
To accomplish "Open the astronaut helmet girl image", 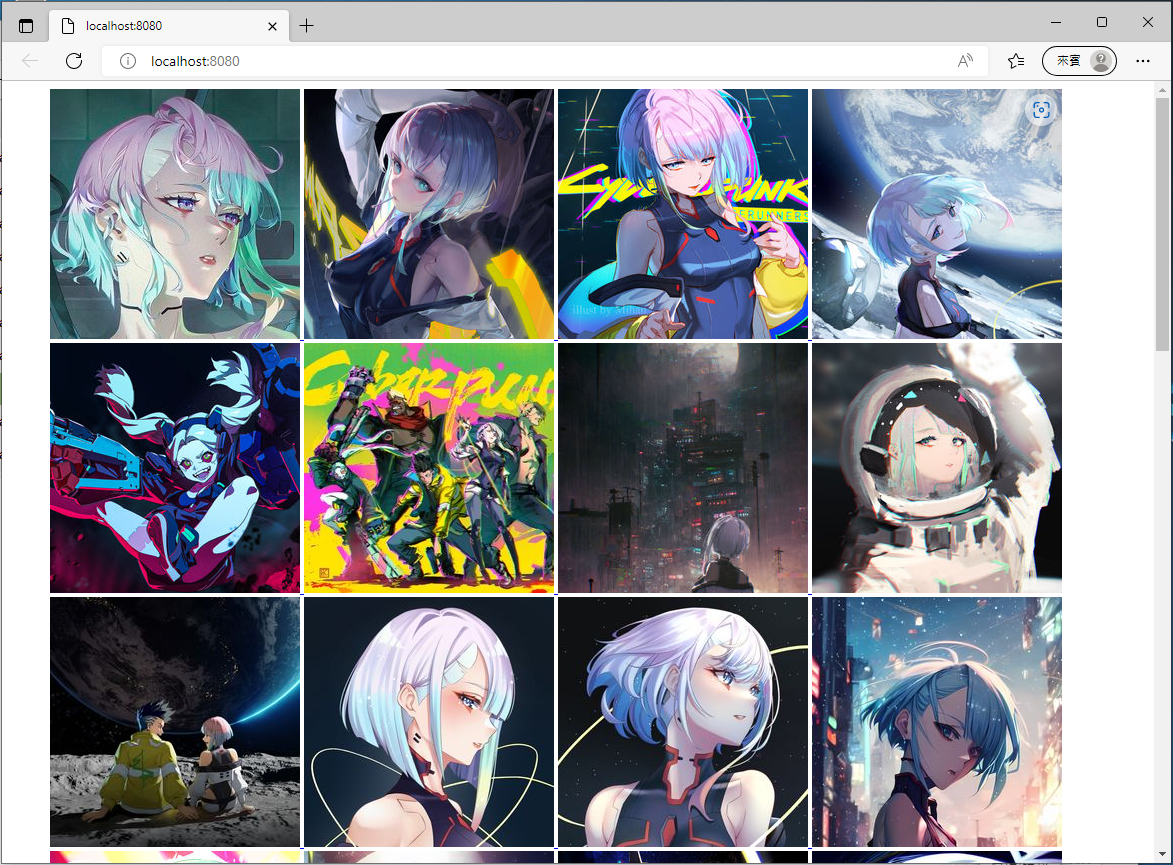I will pyautogui.click(x=937, y=468).
